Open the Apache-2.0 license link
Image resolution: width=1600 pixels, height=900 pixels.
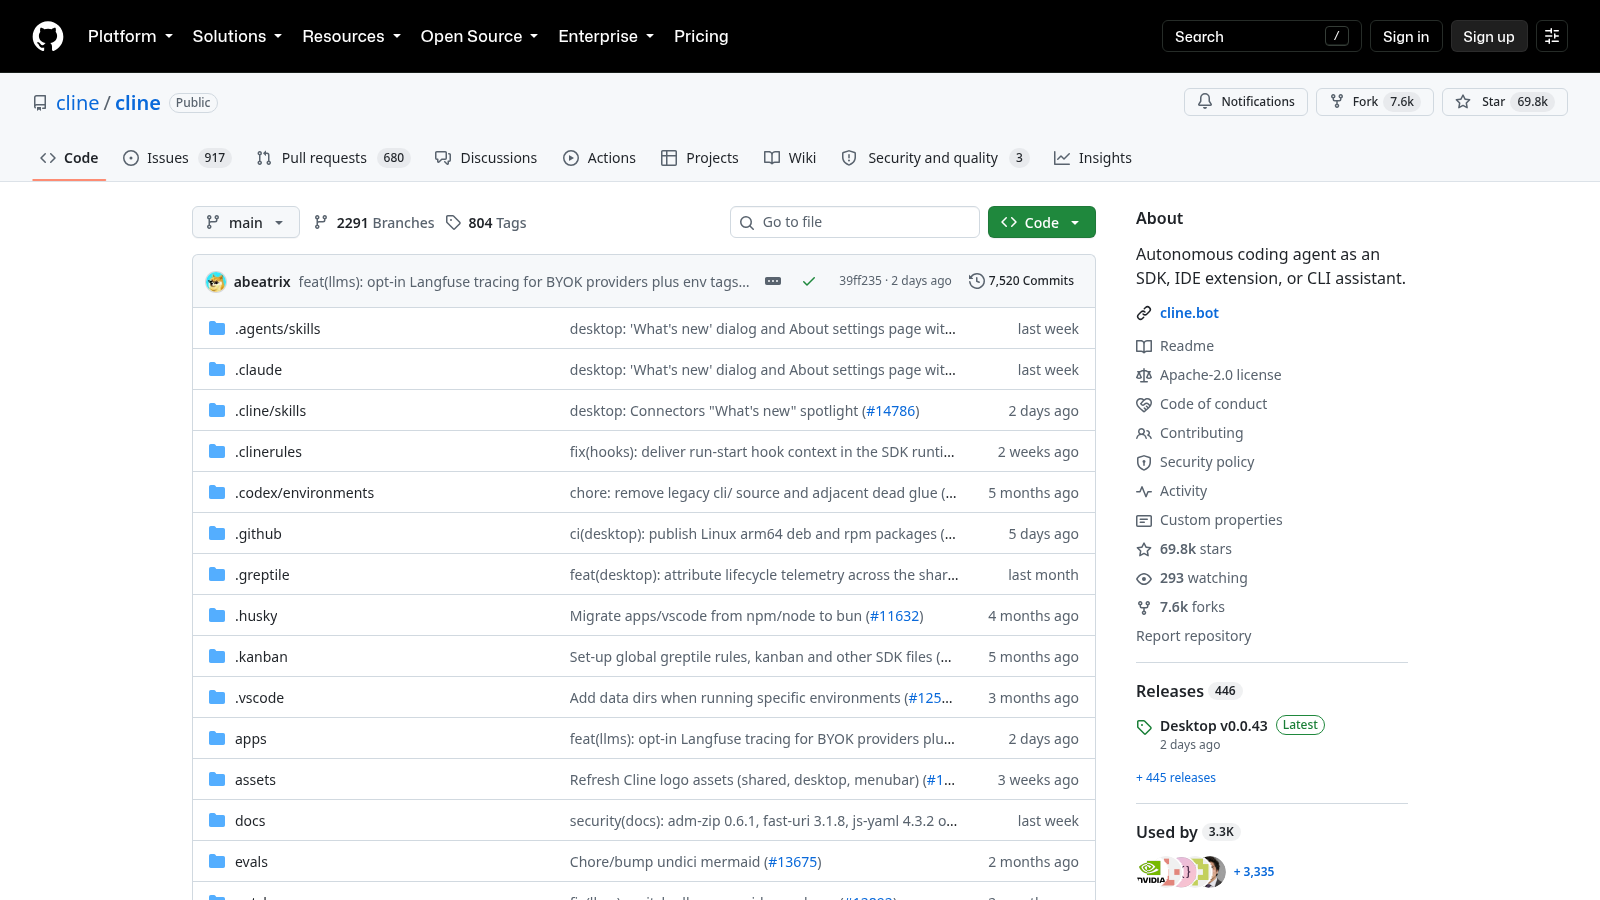tap(1220, 375)
